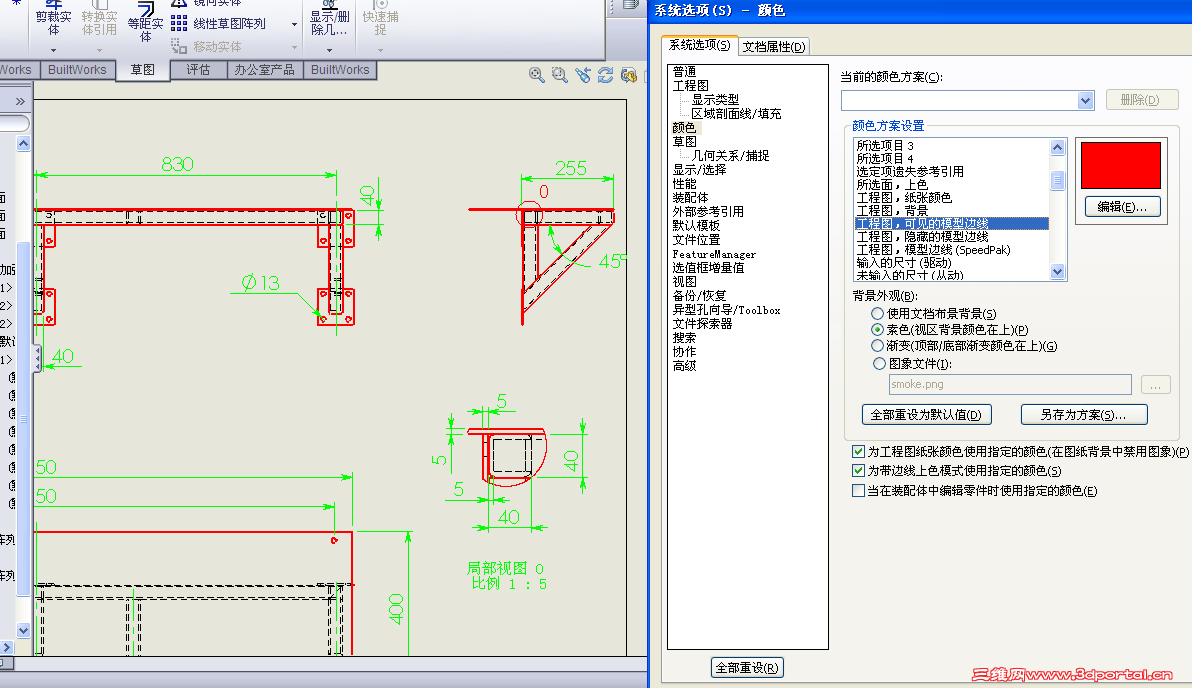This screenshot has width=1192, height=688.
Task: Click the left panel scroll down arrow
Action: point(23,630)
